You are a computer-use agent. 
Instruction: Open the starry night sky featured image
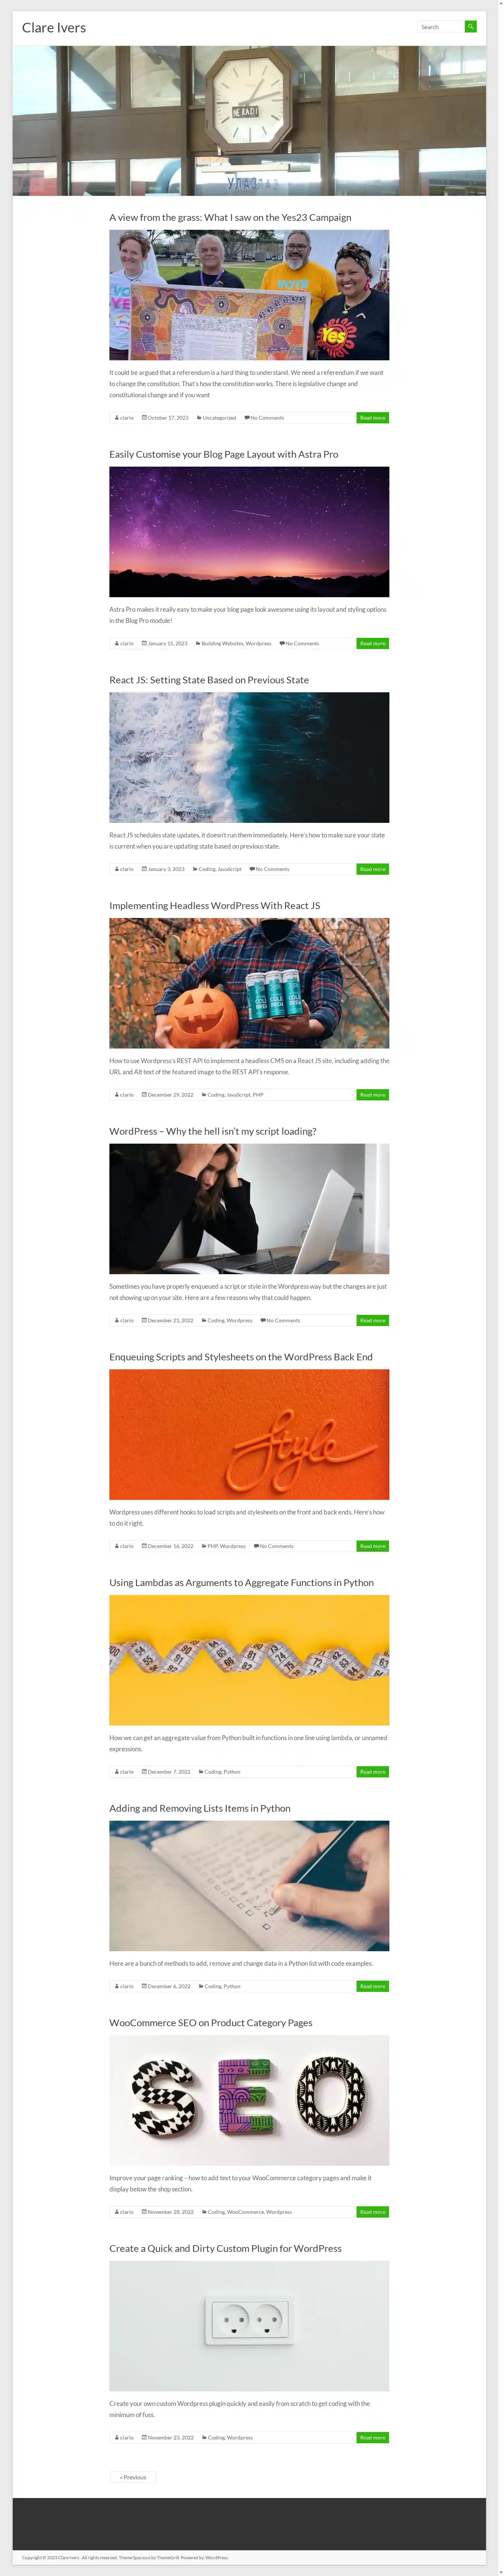pyautogui.click(x=249, y=532)
